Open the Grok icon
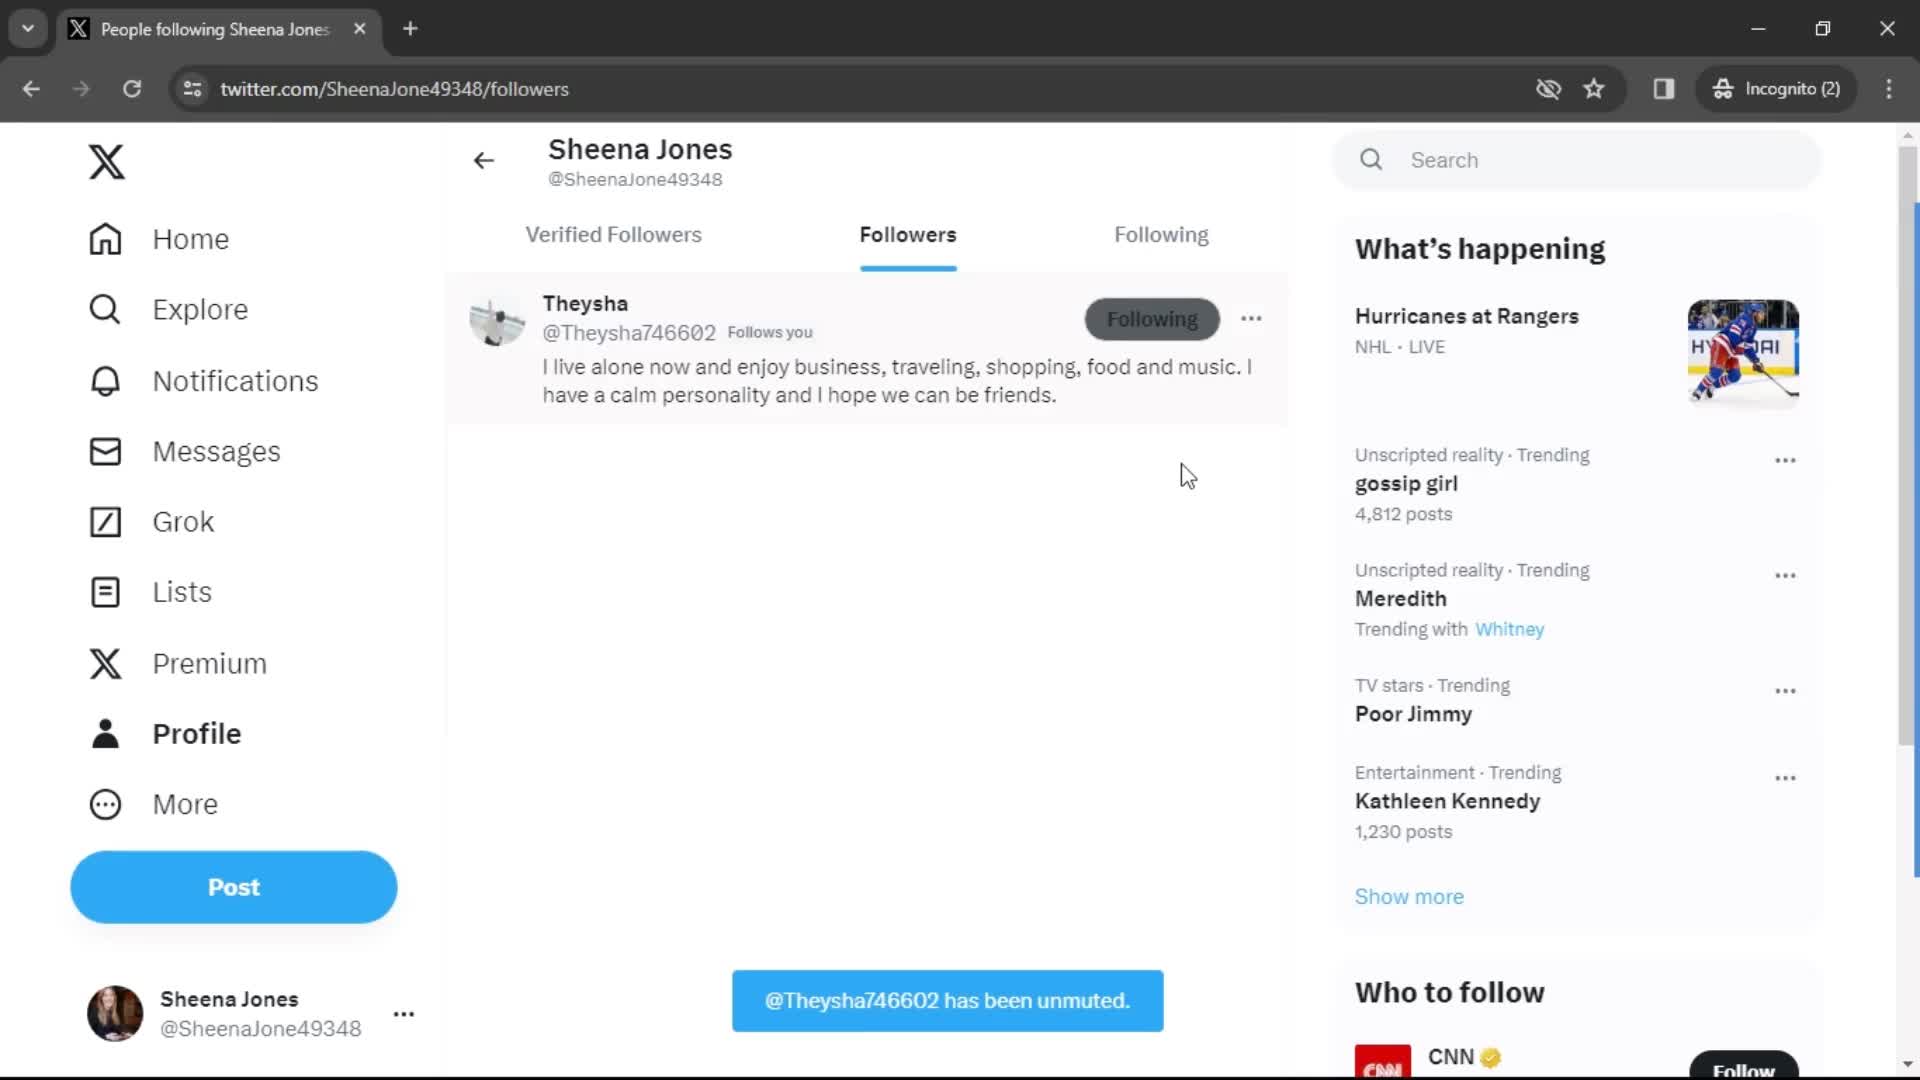Viewport: 1920px width, 1080px height. [x=105, y=522]
